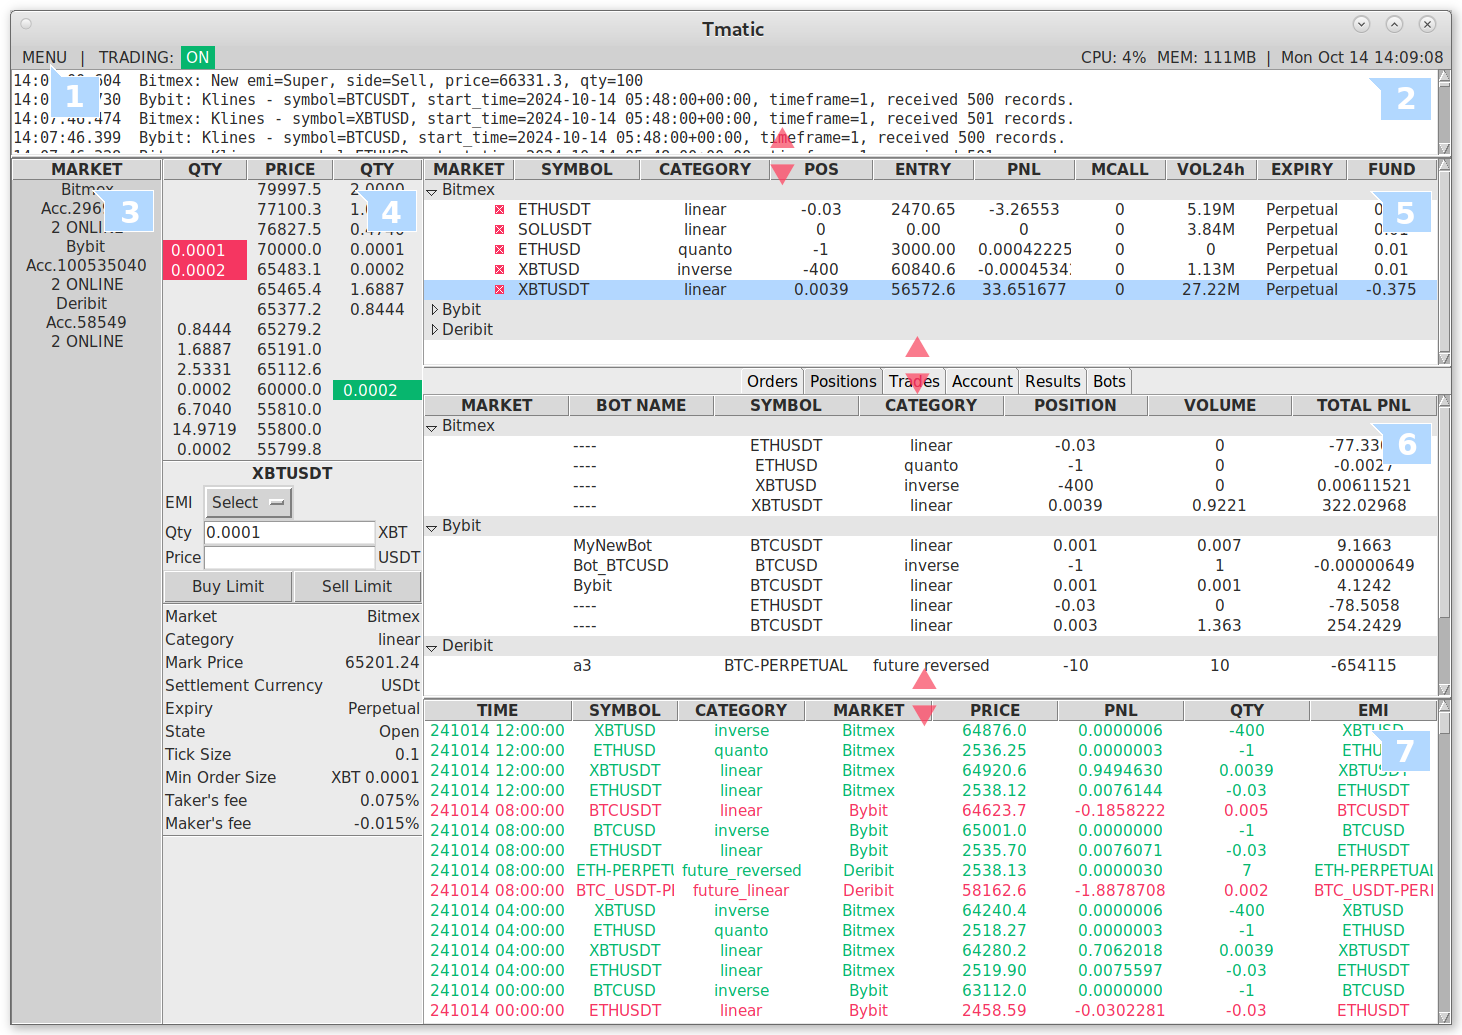The width and height of the screenshot is (1462, 1035).
Task: Select order book price 65465.4
Action: [x=290, y=290]
